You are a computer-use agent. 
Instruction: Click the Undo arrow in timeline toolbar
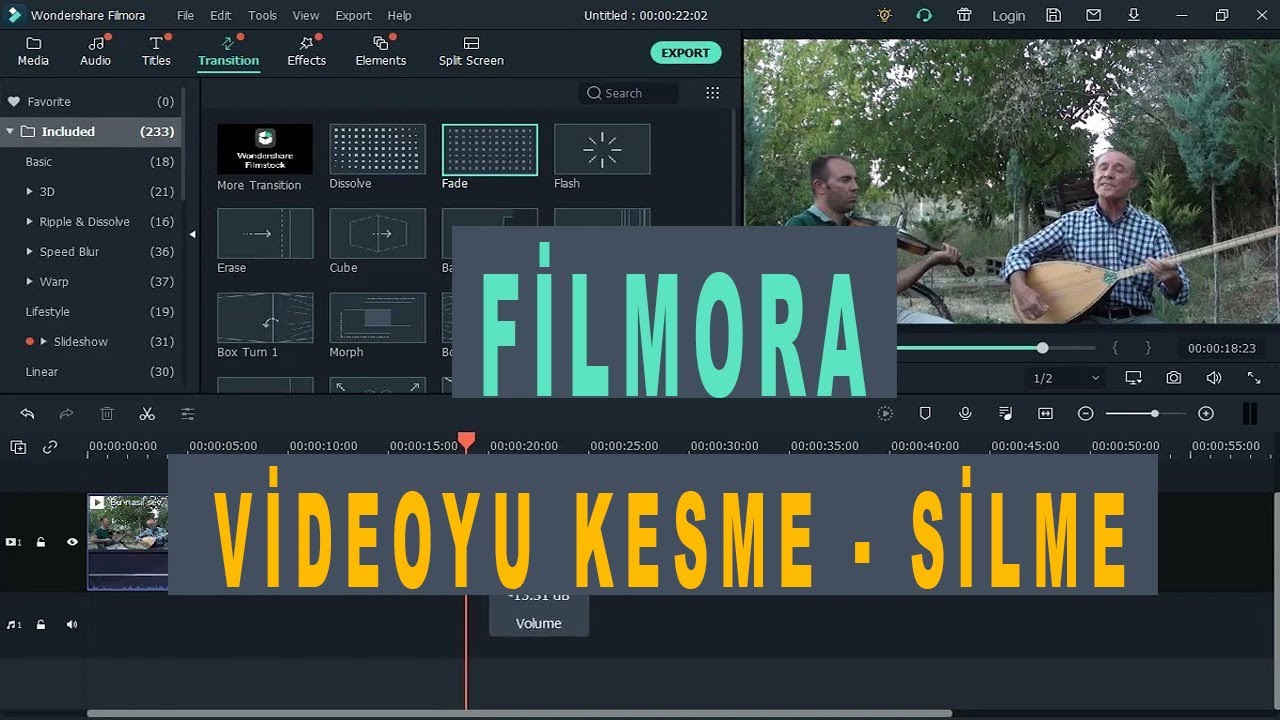pyautogui.click(x=27, y=413)
